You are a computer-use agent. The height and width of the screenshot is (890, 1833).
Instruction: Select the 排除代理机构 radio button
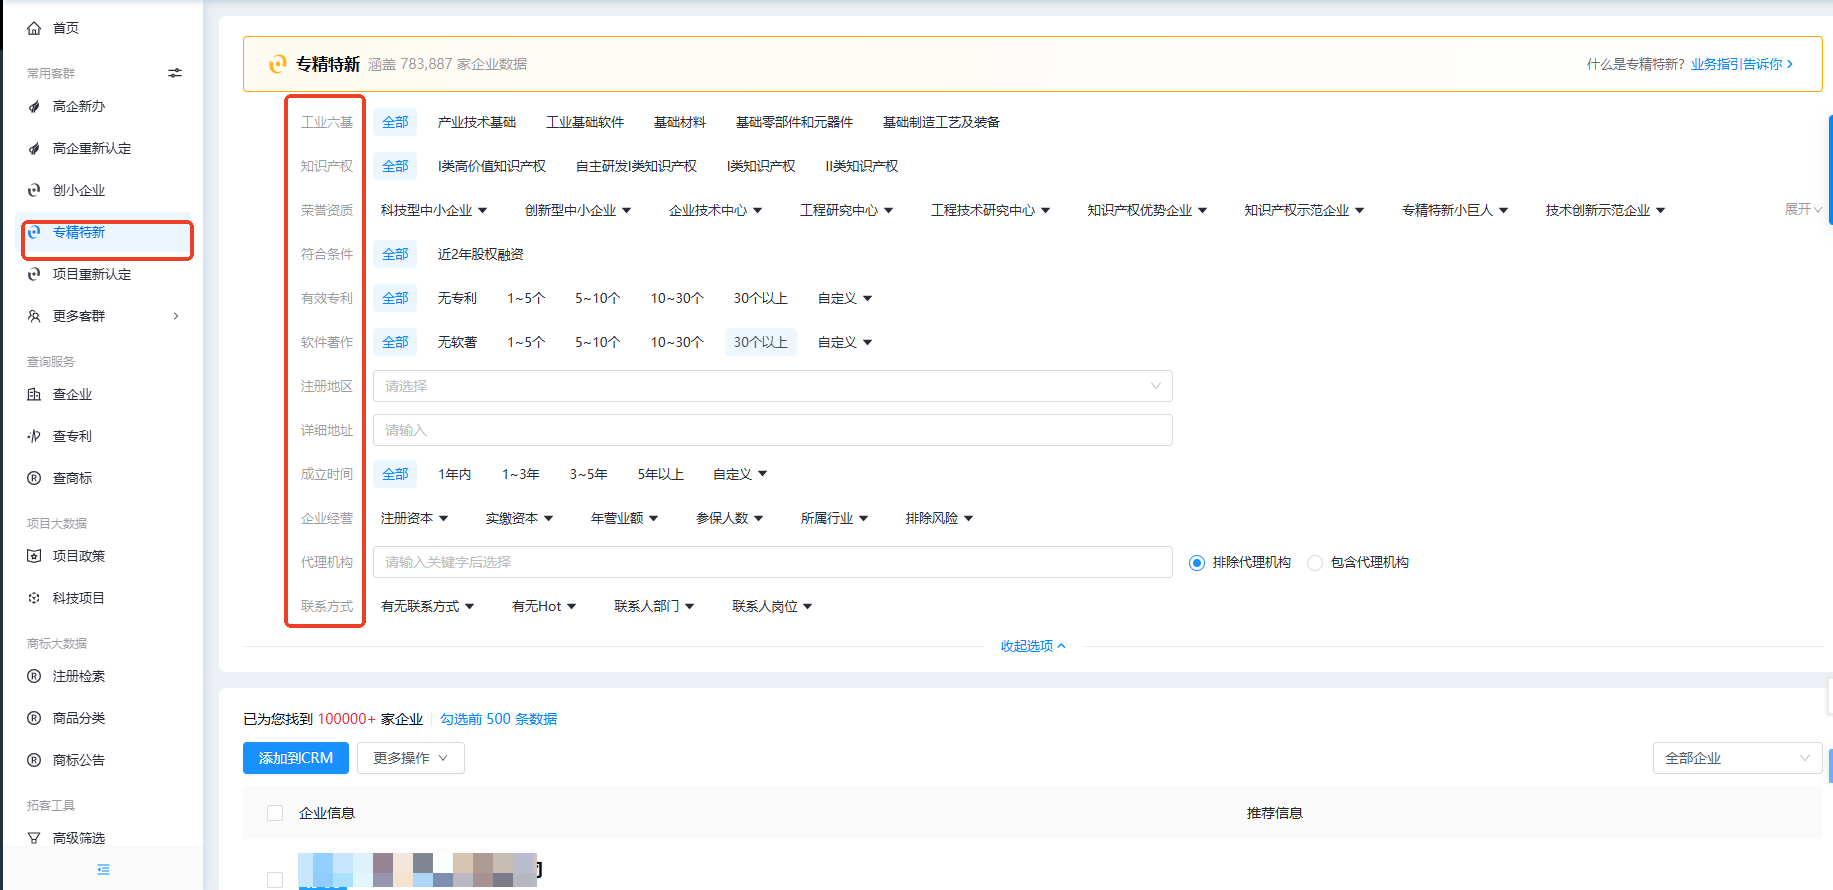[x=1196, y=563]
